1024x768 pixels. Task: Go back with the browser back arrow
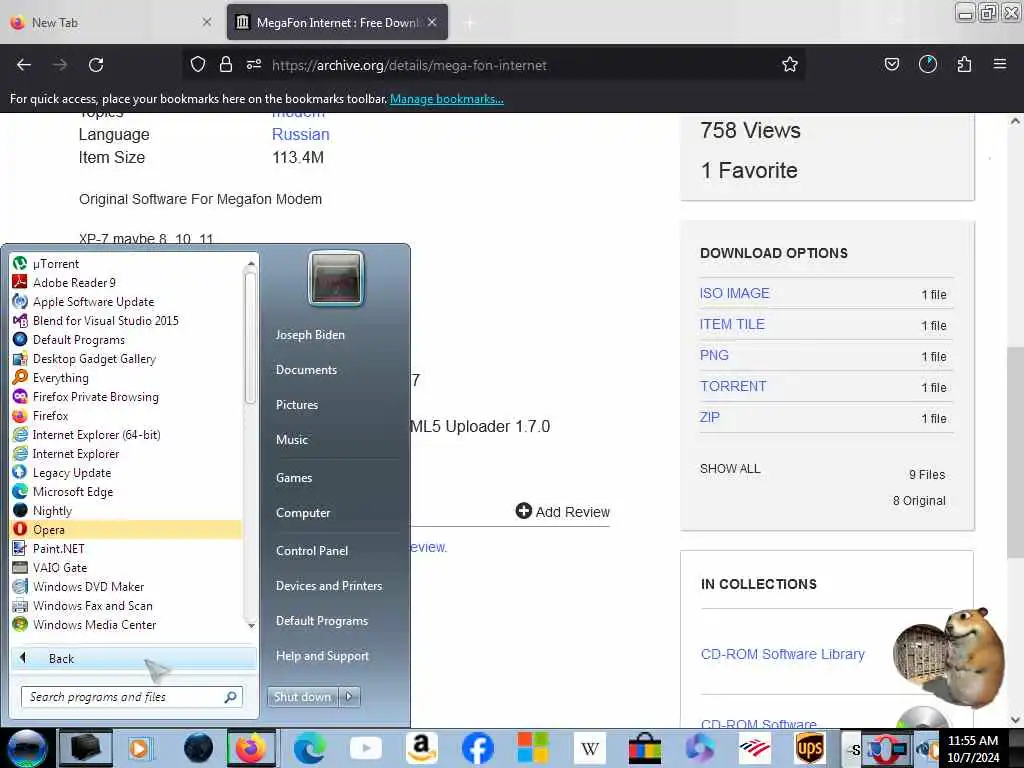click(x=24, y=65)
